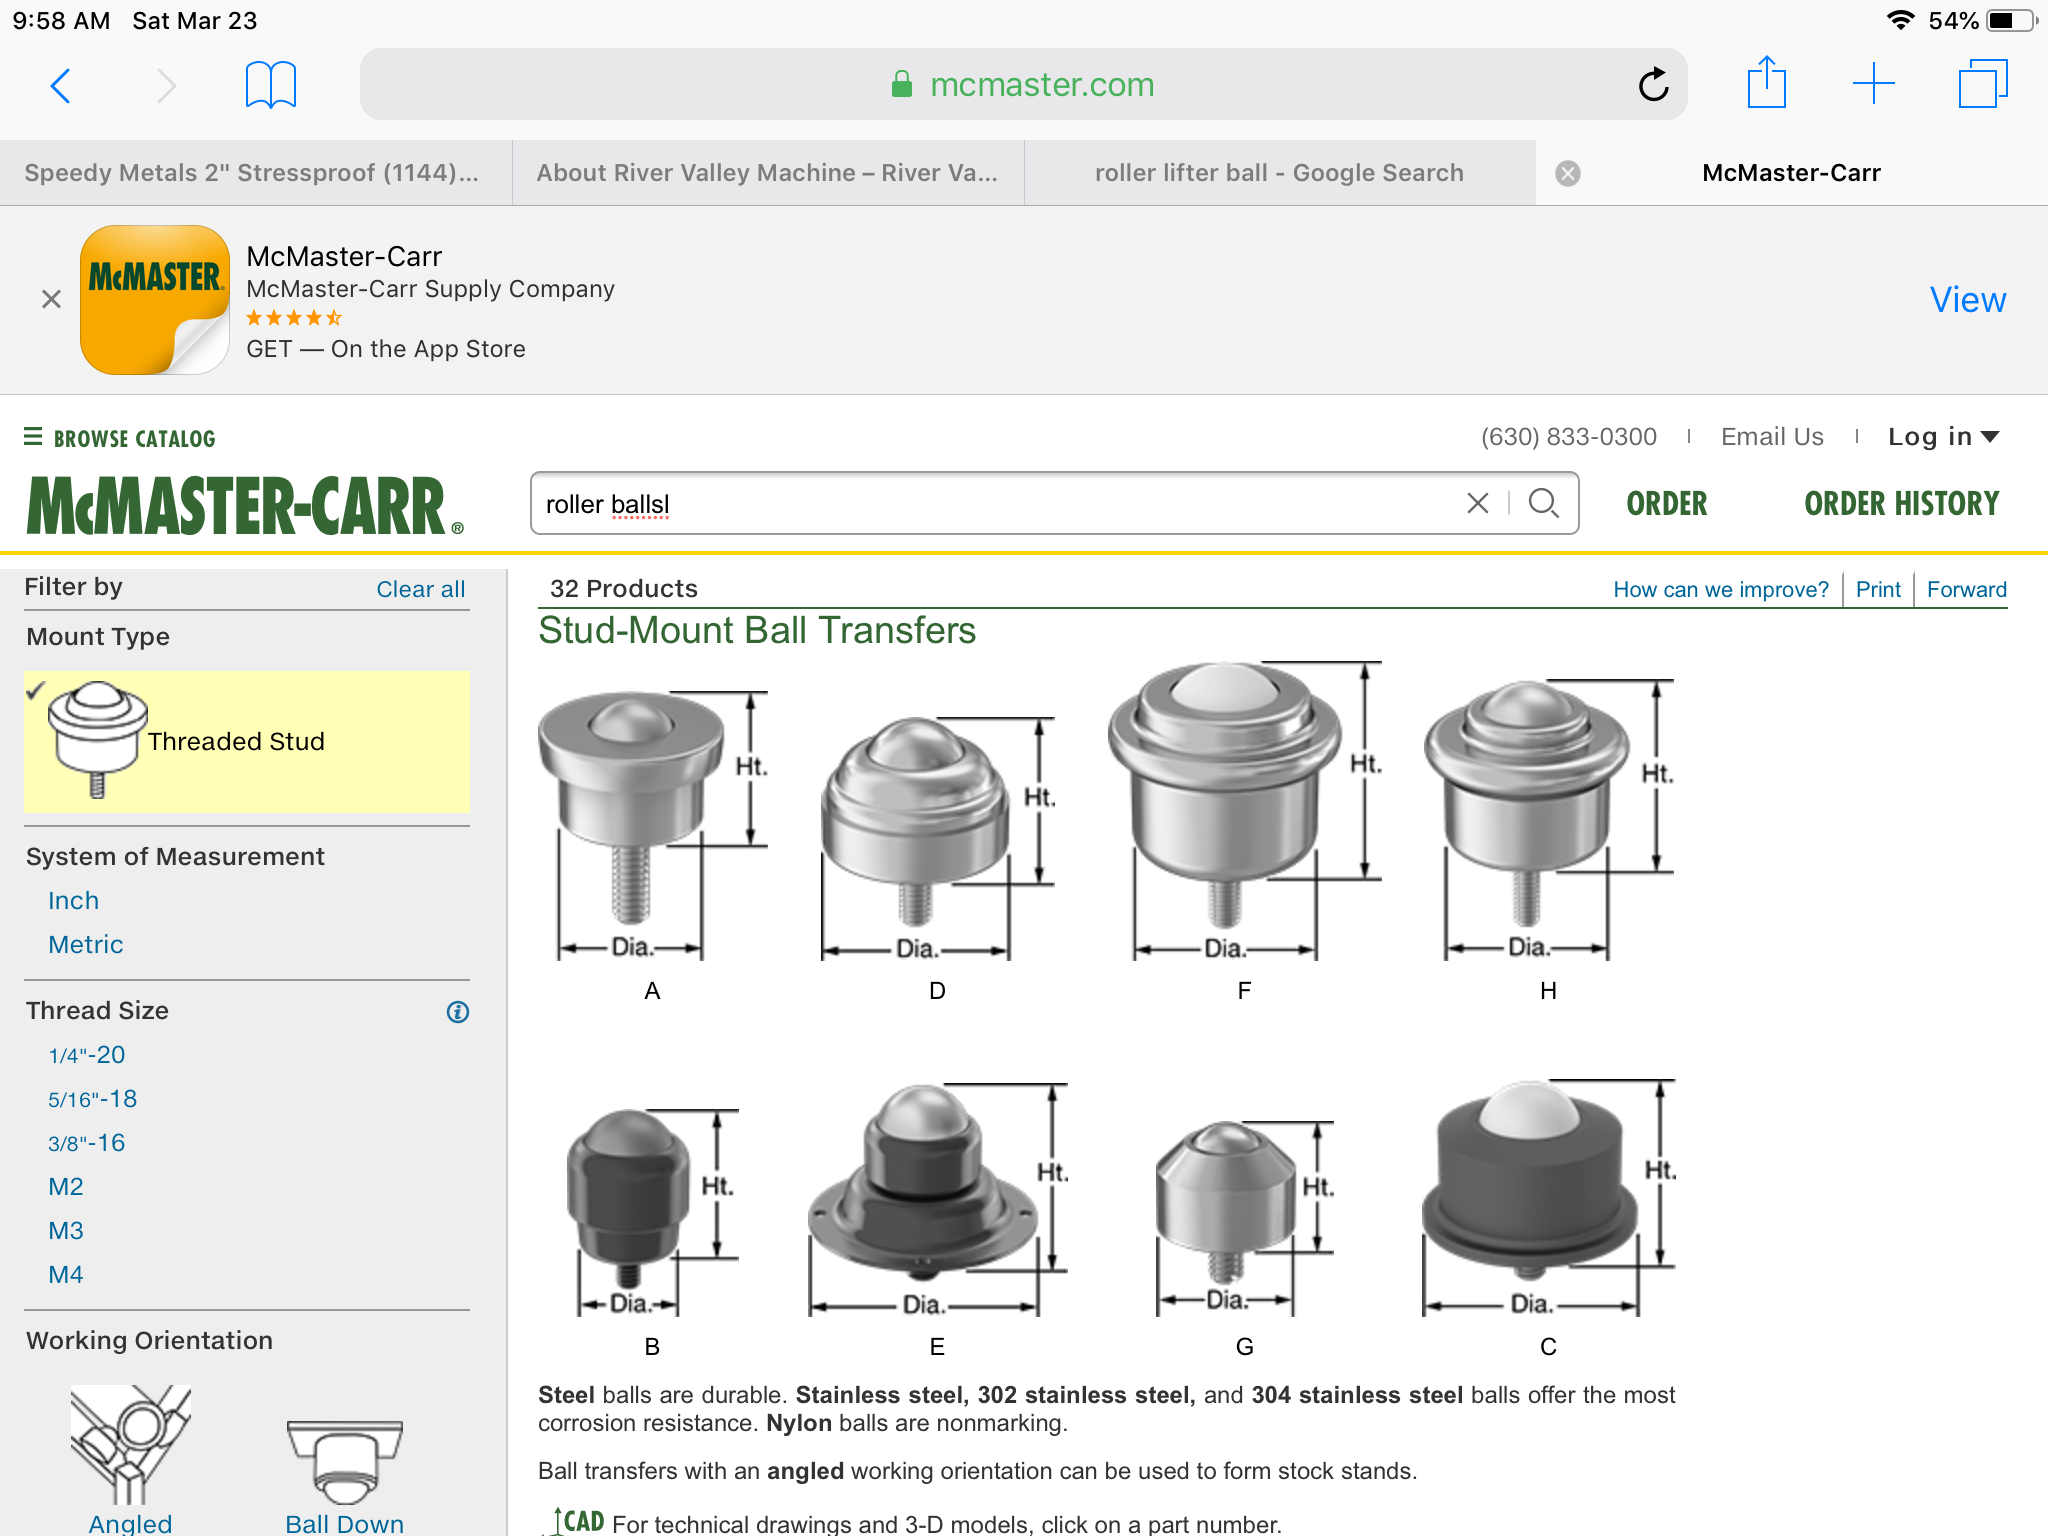Screen dimensions: 2048x1536
Task: Run search with magnifier icon
Action: (x=1544, y=503)
